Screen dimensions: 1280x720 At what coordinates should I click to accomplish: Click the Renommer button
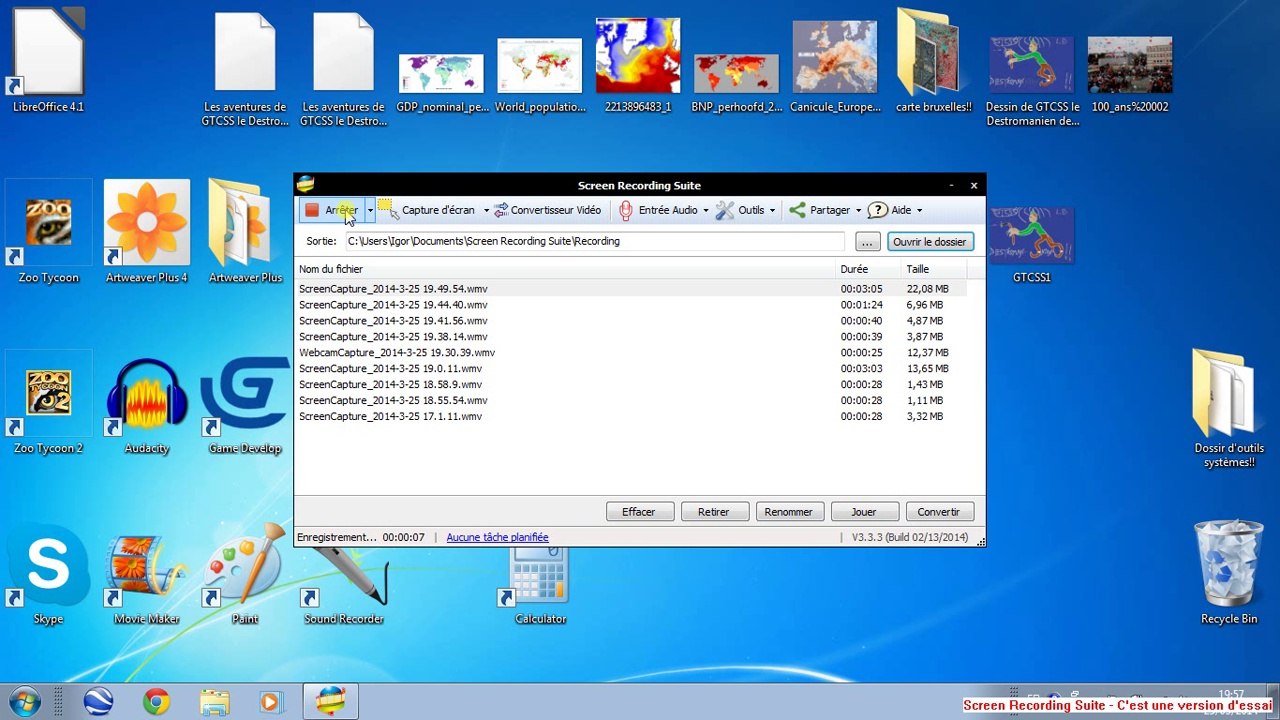point(790,512)
